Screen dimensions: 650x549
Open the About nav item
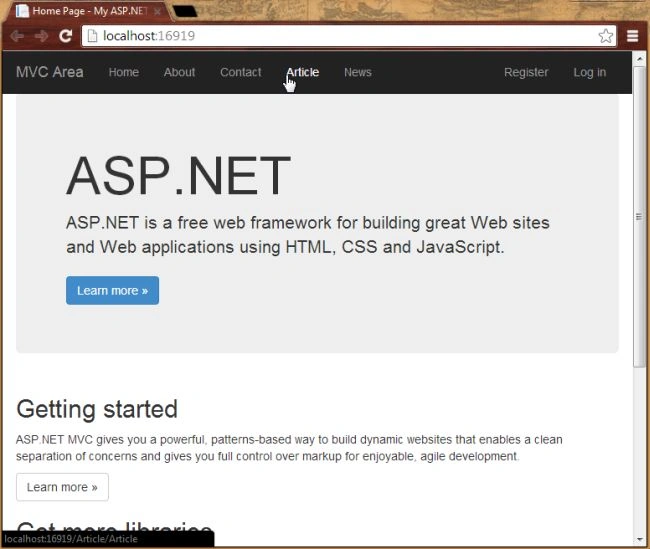179,72
